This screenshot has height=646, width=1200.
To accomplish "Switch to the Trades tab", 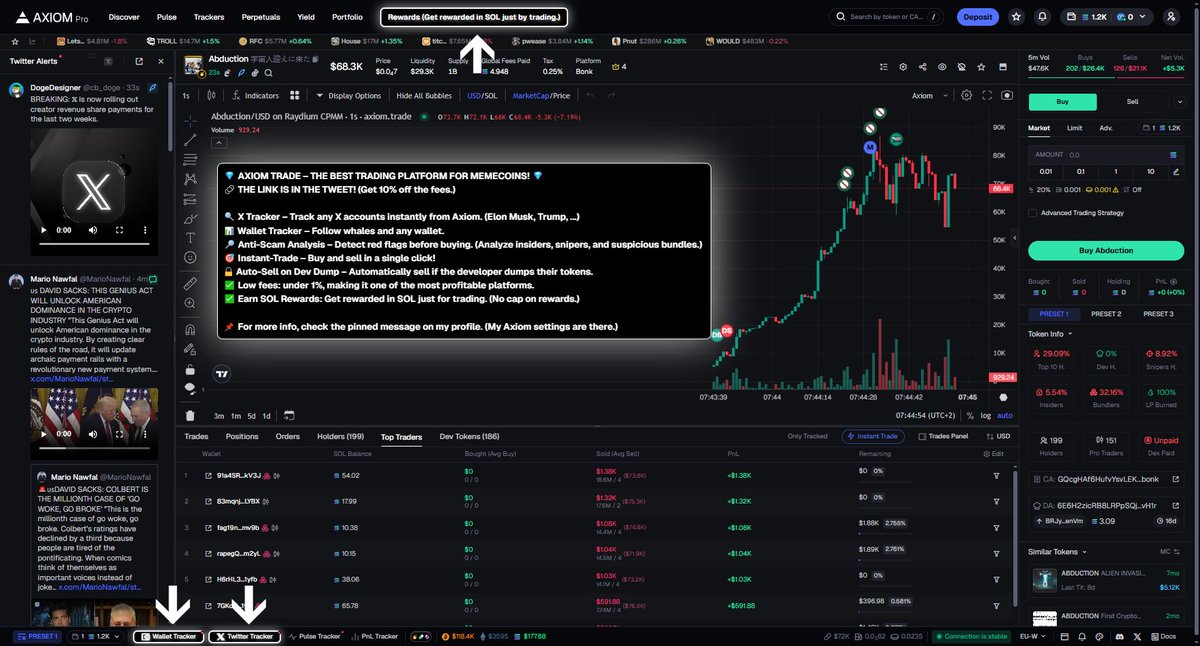I will point(196,437).
